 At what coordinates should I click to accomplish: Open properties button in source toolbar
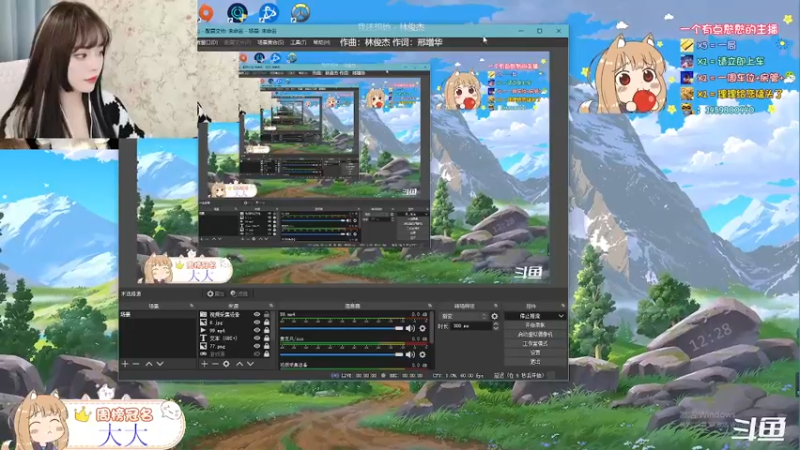[216, 294]
